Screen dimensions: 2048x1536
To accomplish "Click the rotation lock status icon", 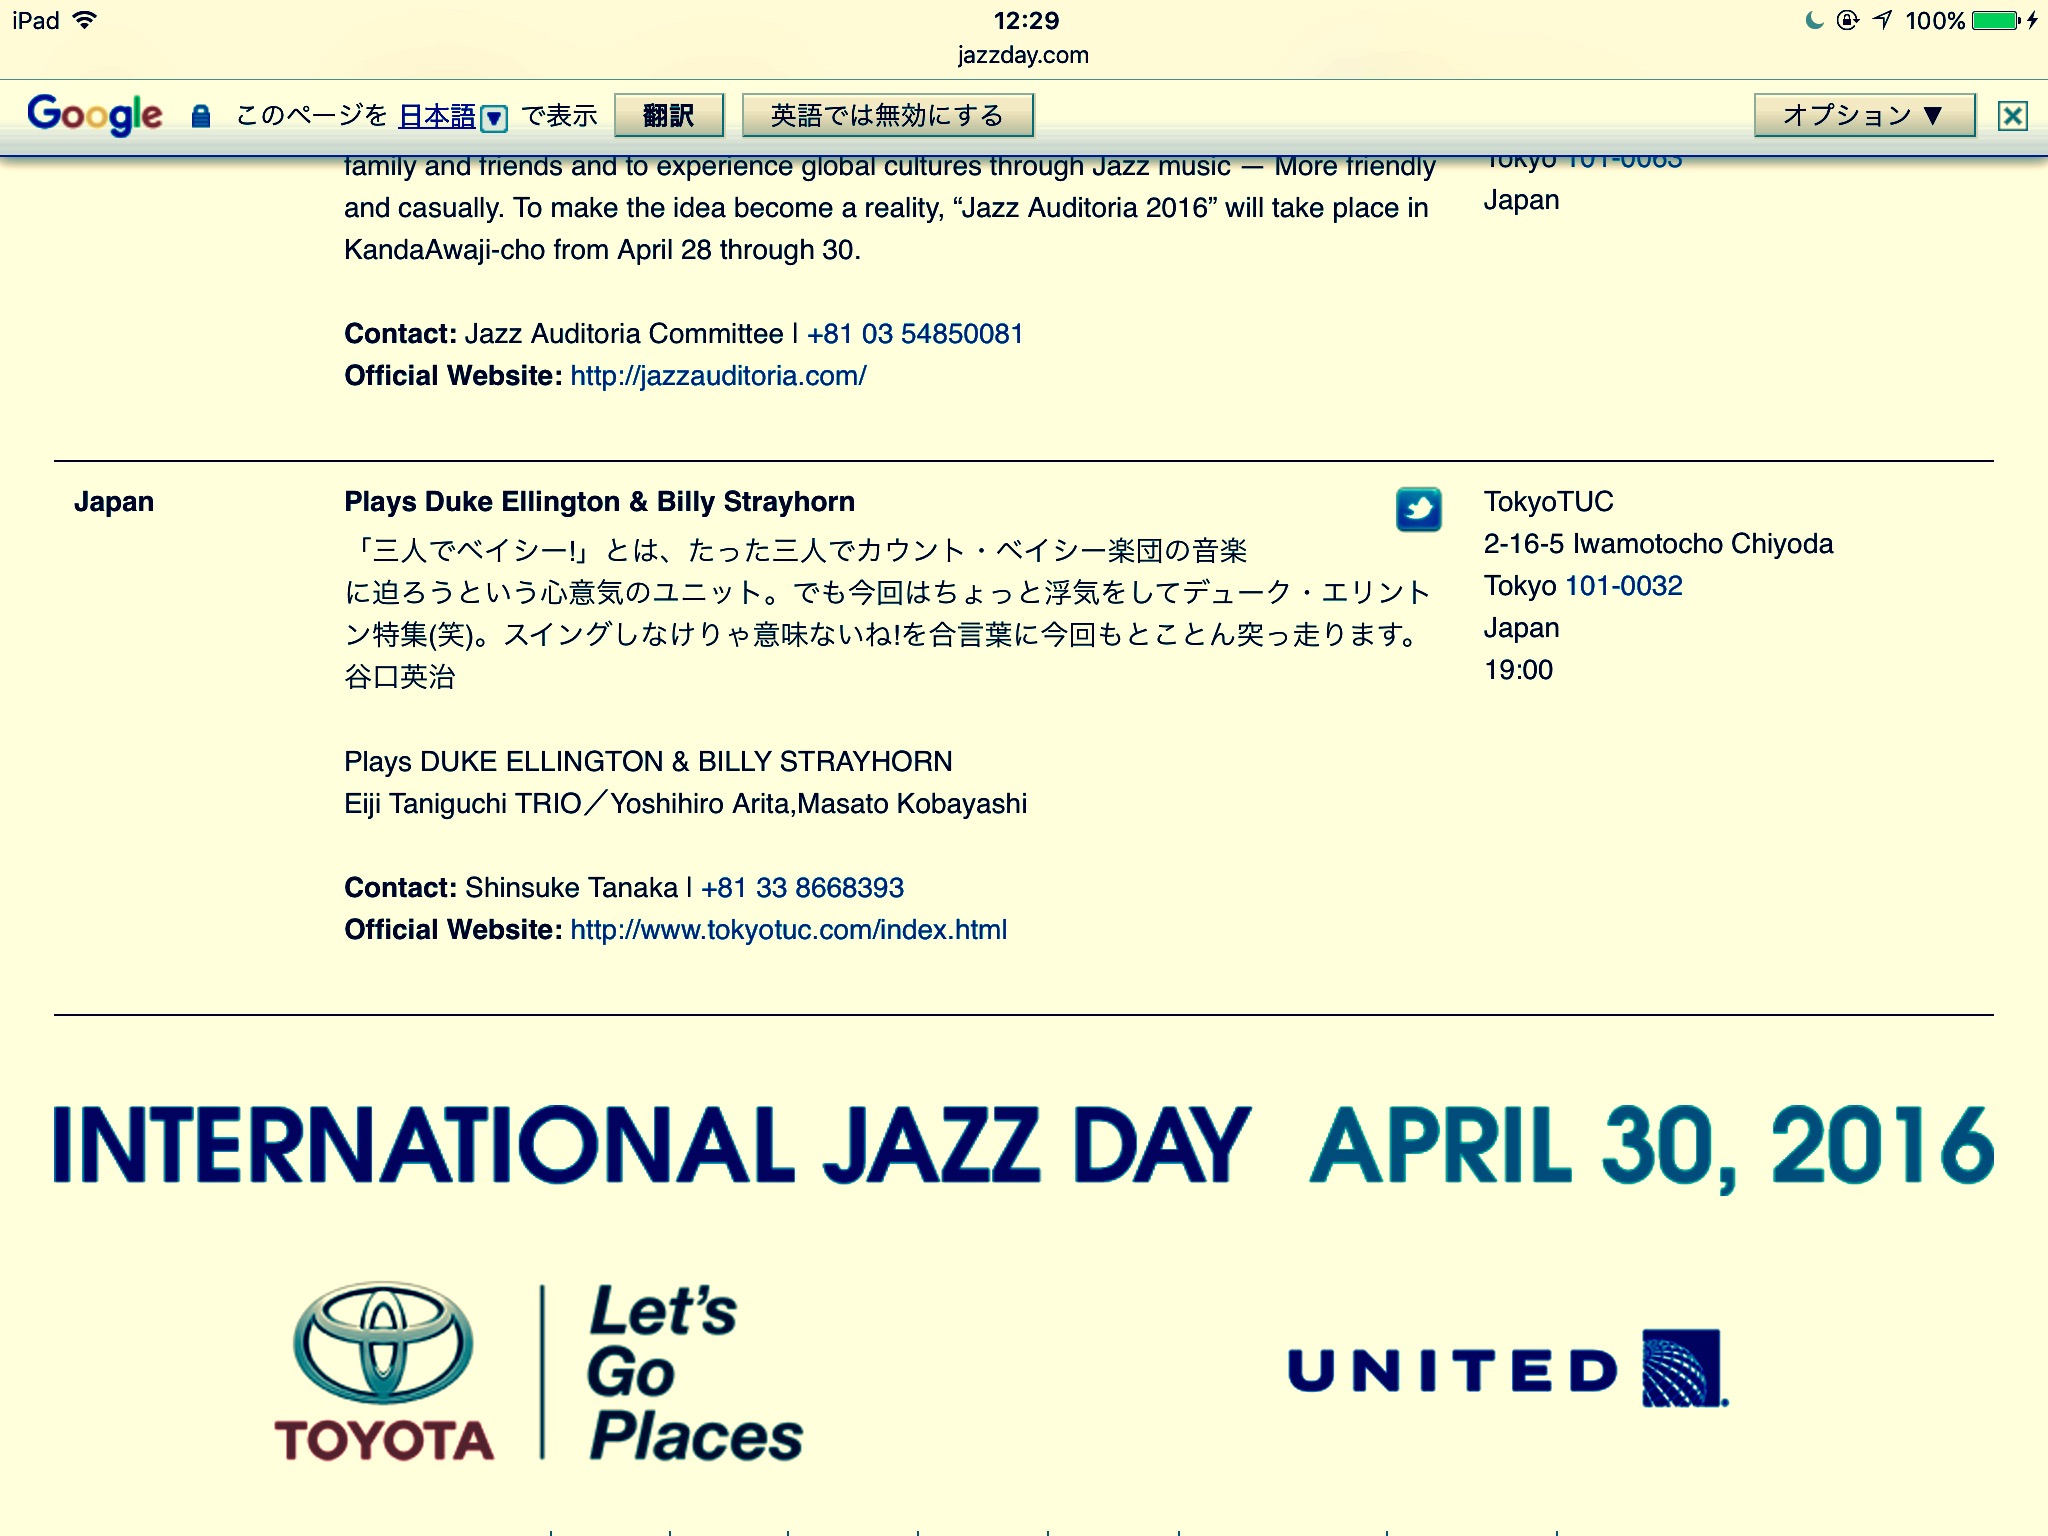I will (1848, 20).
